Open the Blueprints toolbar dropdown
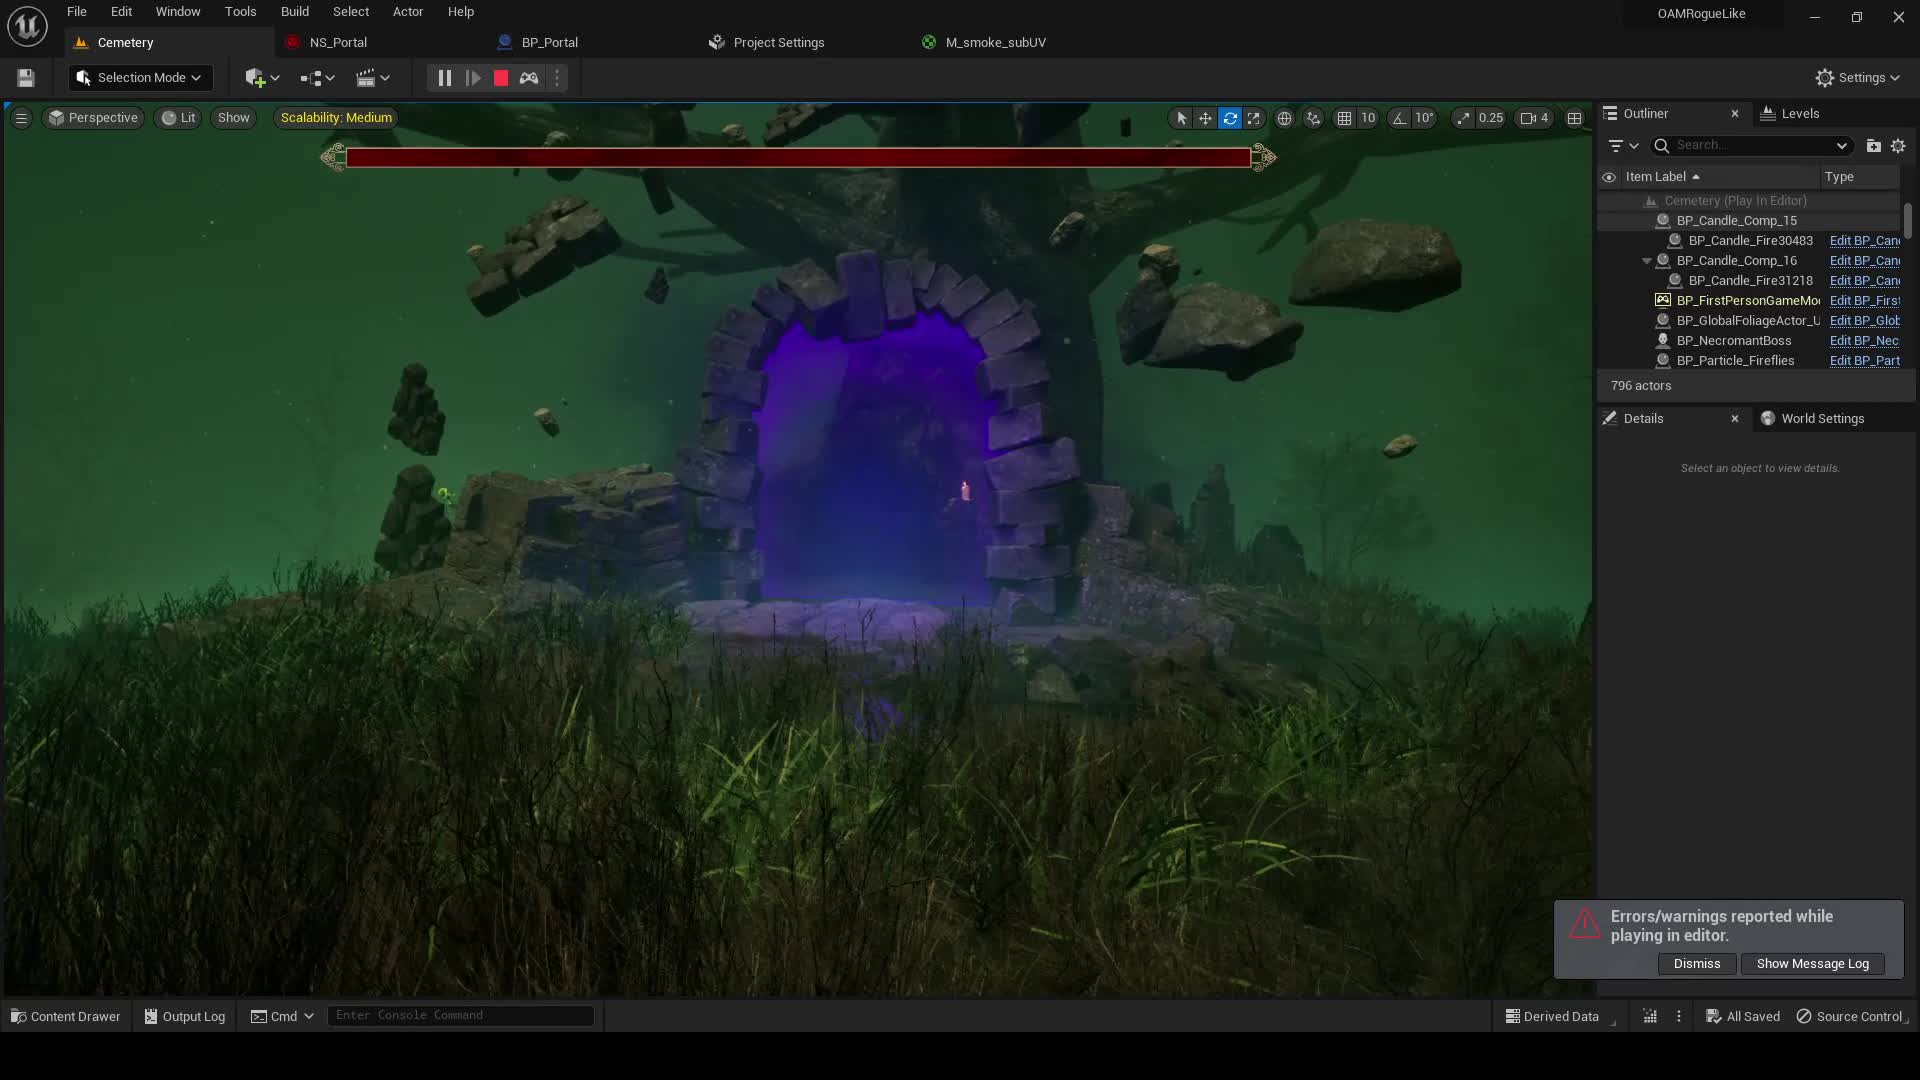This screenshot has height=1080, width=1920. (x=317, y=78)
